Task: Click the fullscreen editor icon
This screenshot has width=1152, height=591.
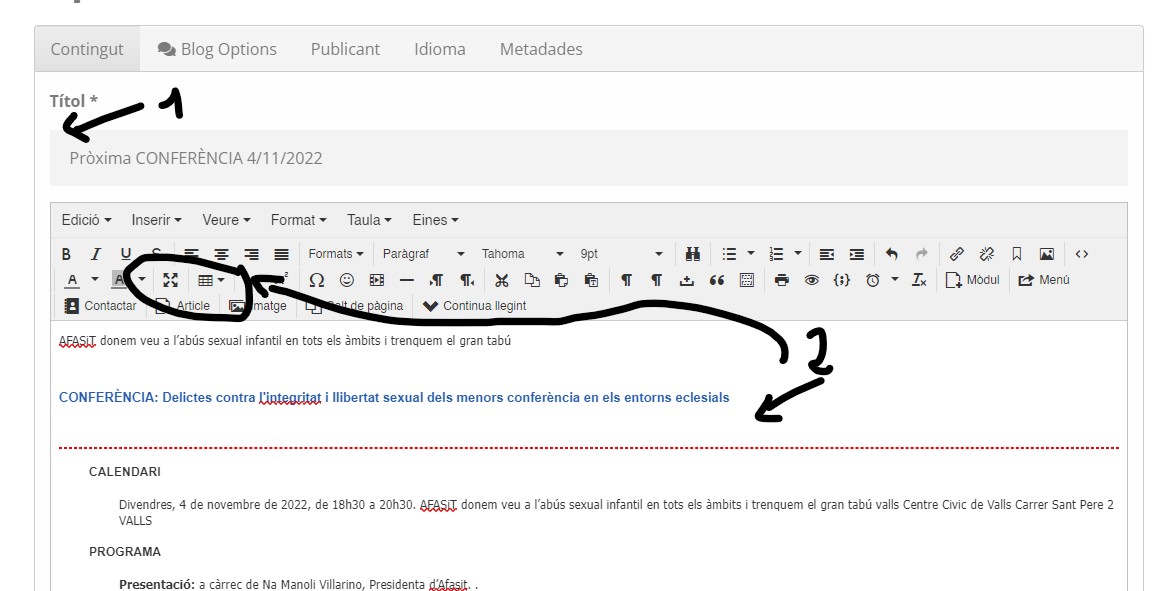Action: pos(171,280)
